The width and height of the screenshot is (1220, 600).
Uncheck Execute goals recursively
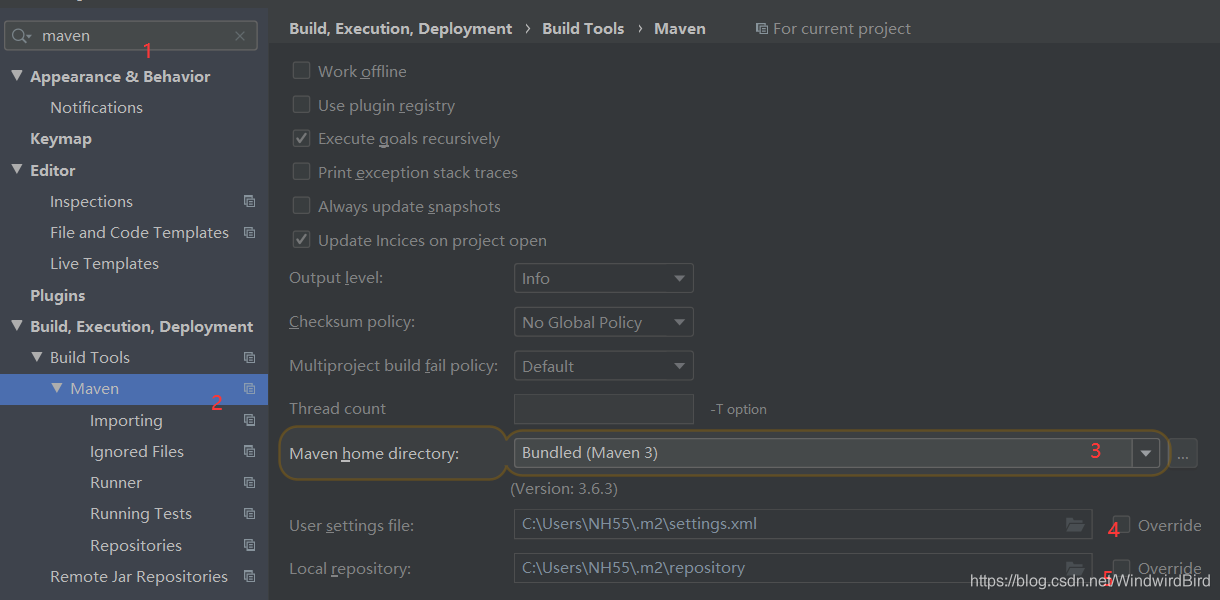point(301,138)
